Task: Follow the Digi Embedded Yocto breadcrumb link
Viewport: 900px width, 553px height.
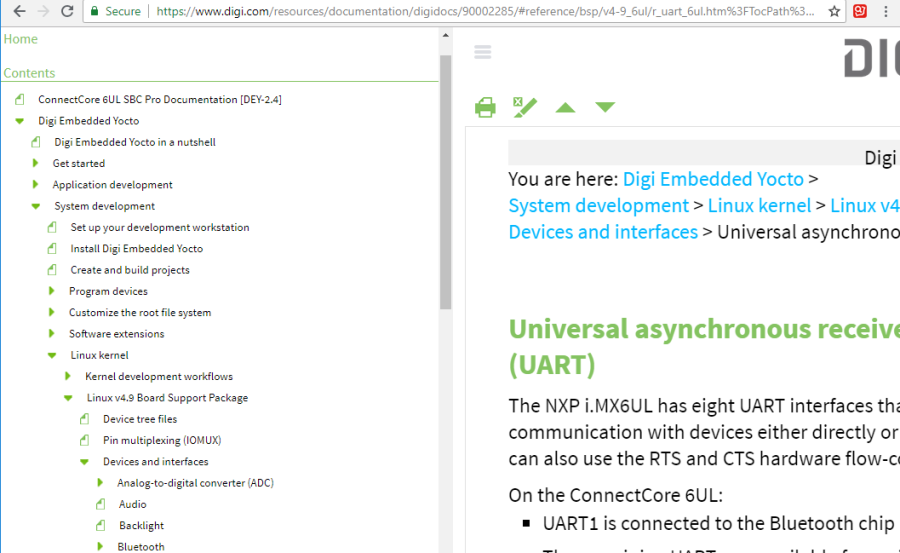Action: [x=713, y=179]
